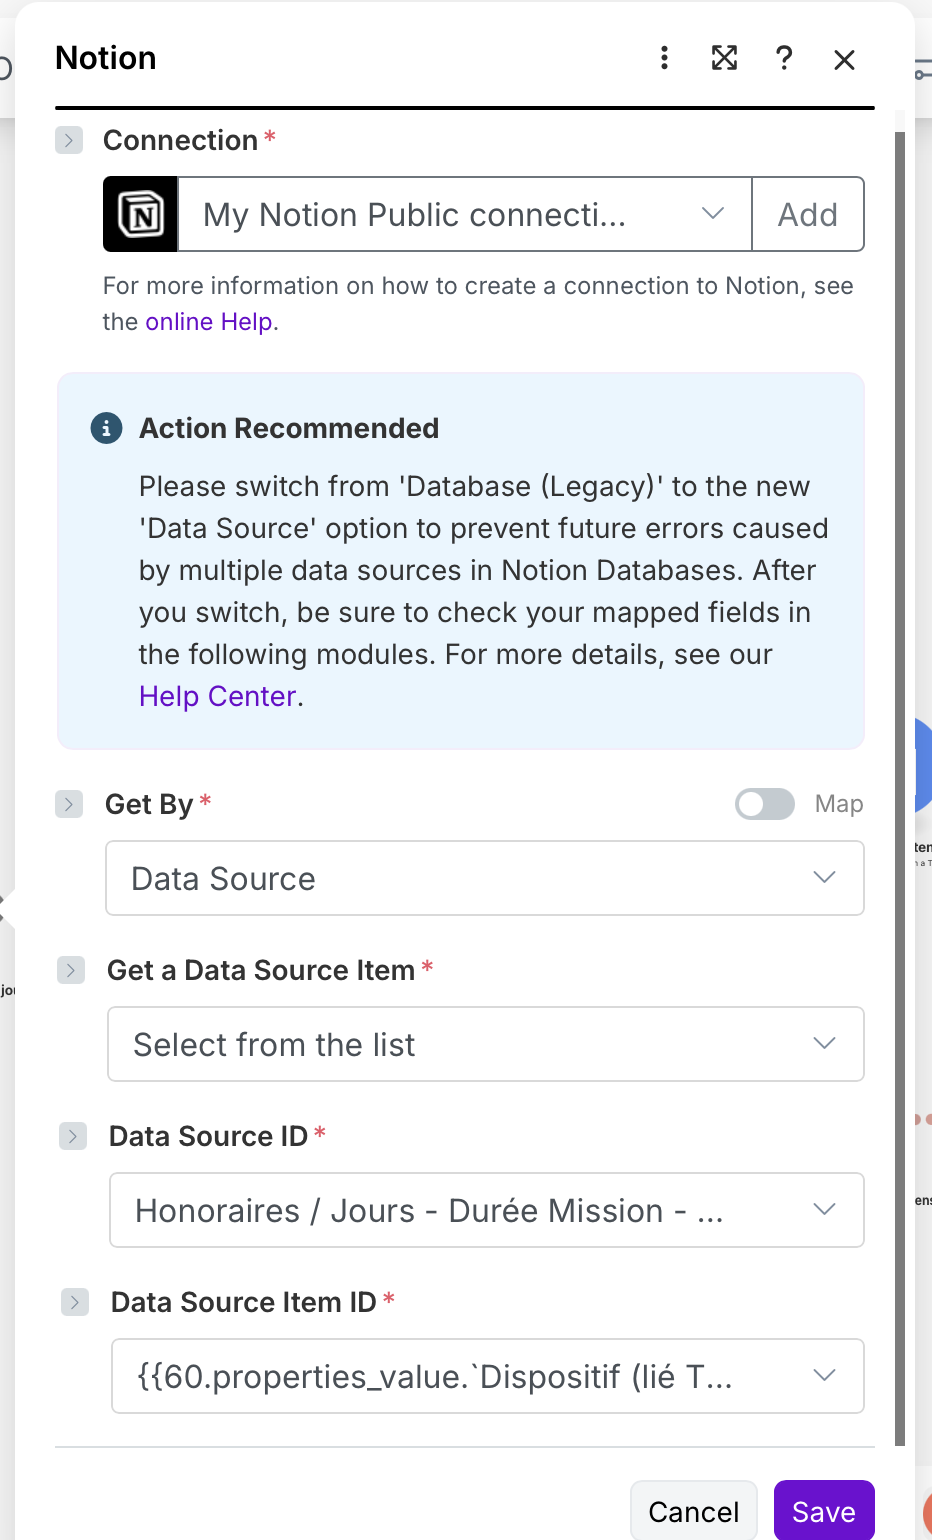Screen dimensions: 932x1540
Task: Toggle the Map switch for Get By
Action: point(765,804)
